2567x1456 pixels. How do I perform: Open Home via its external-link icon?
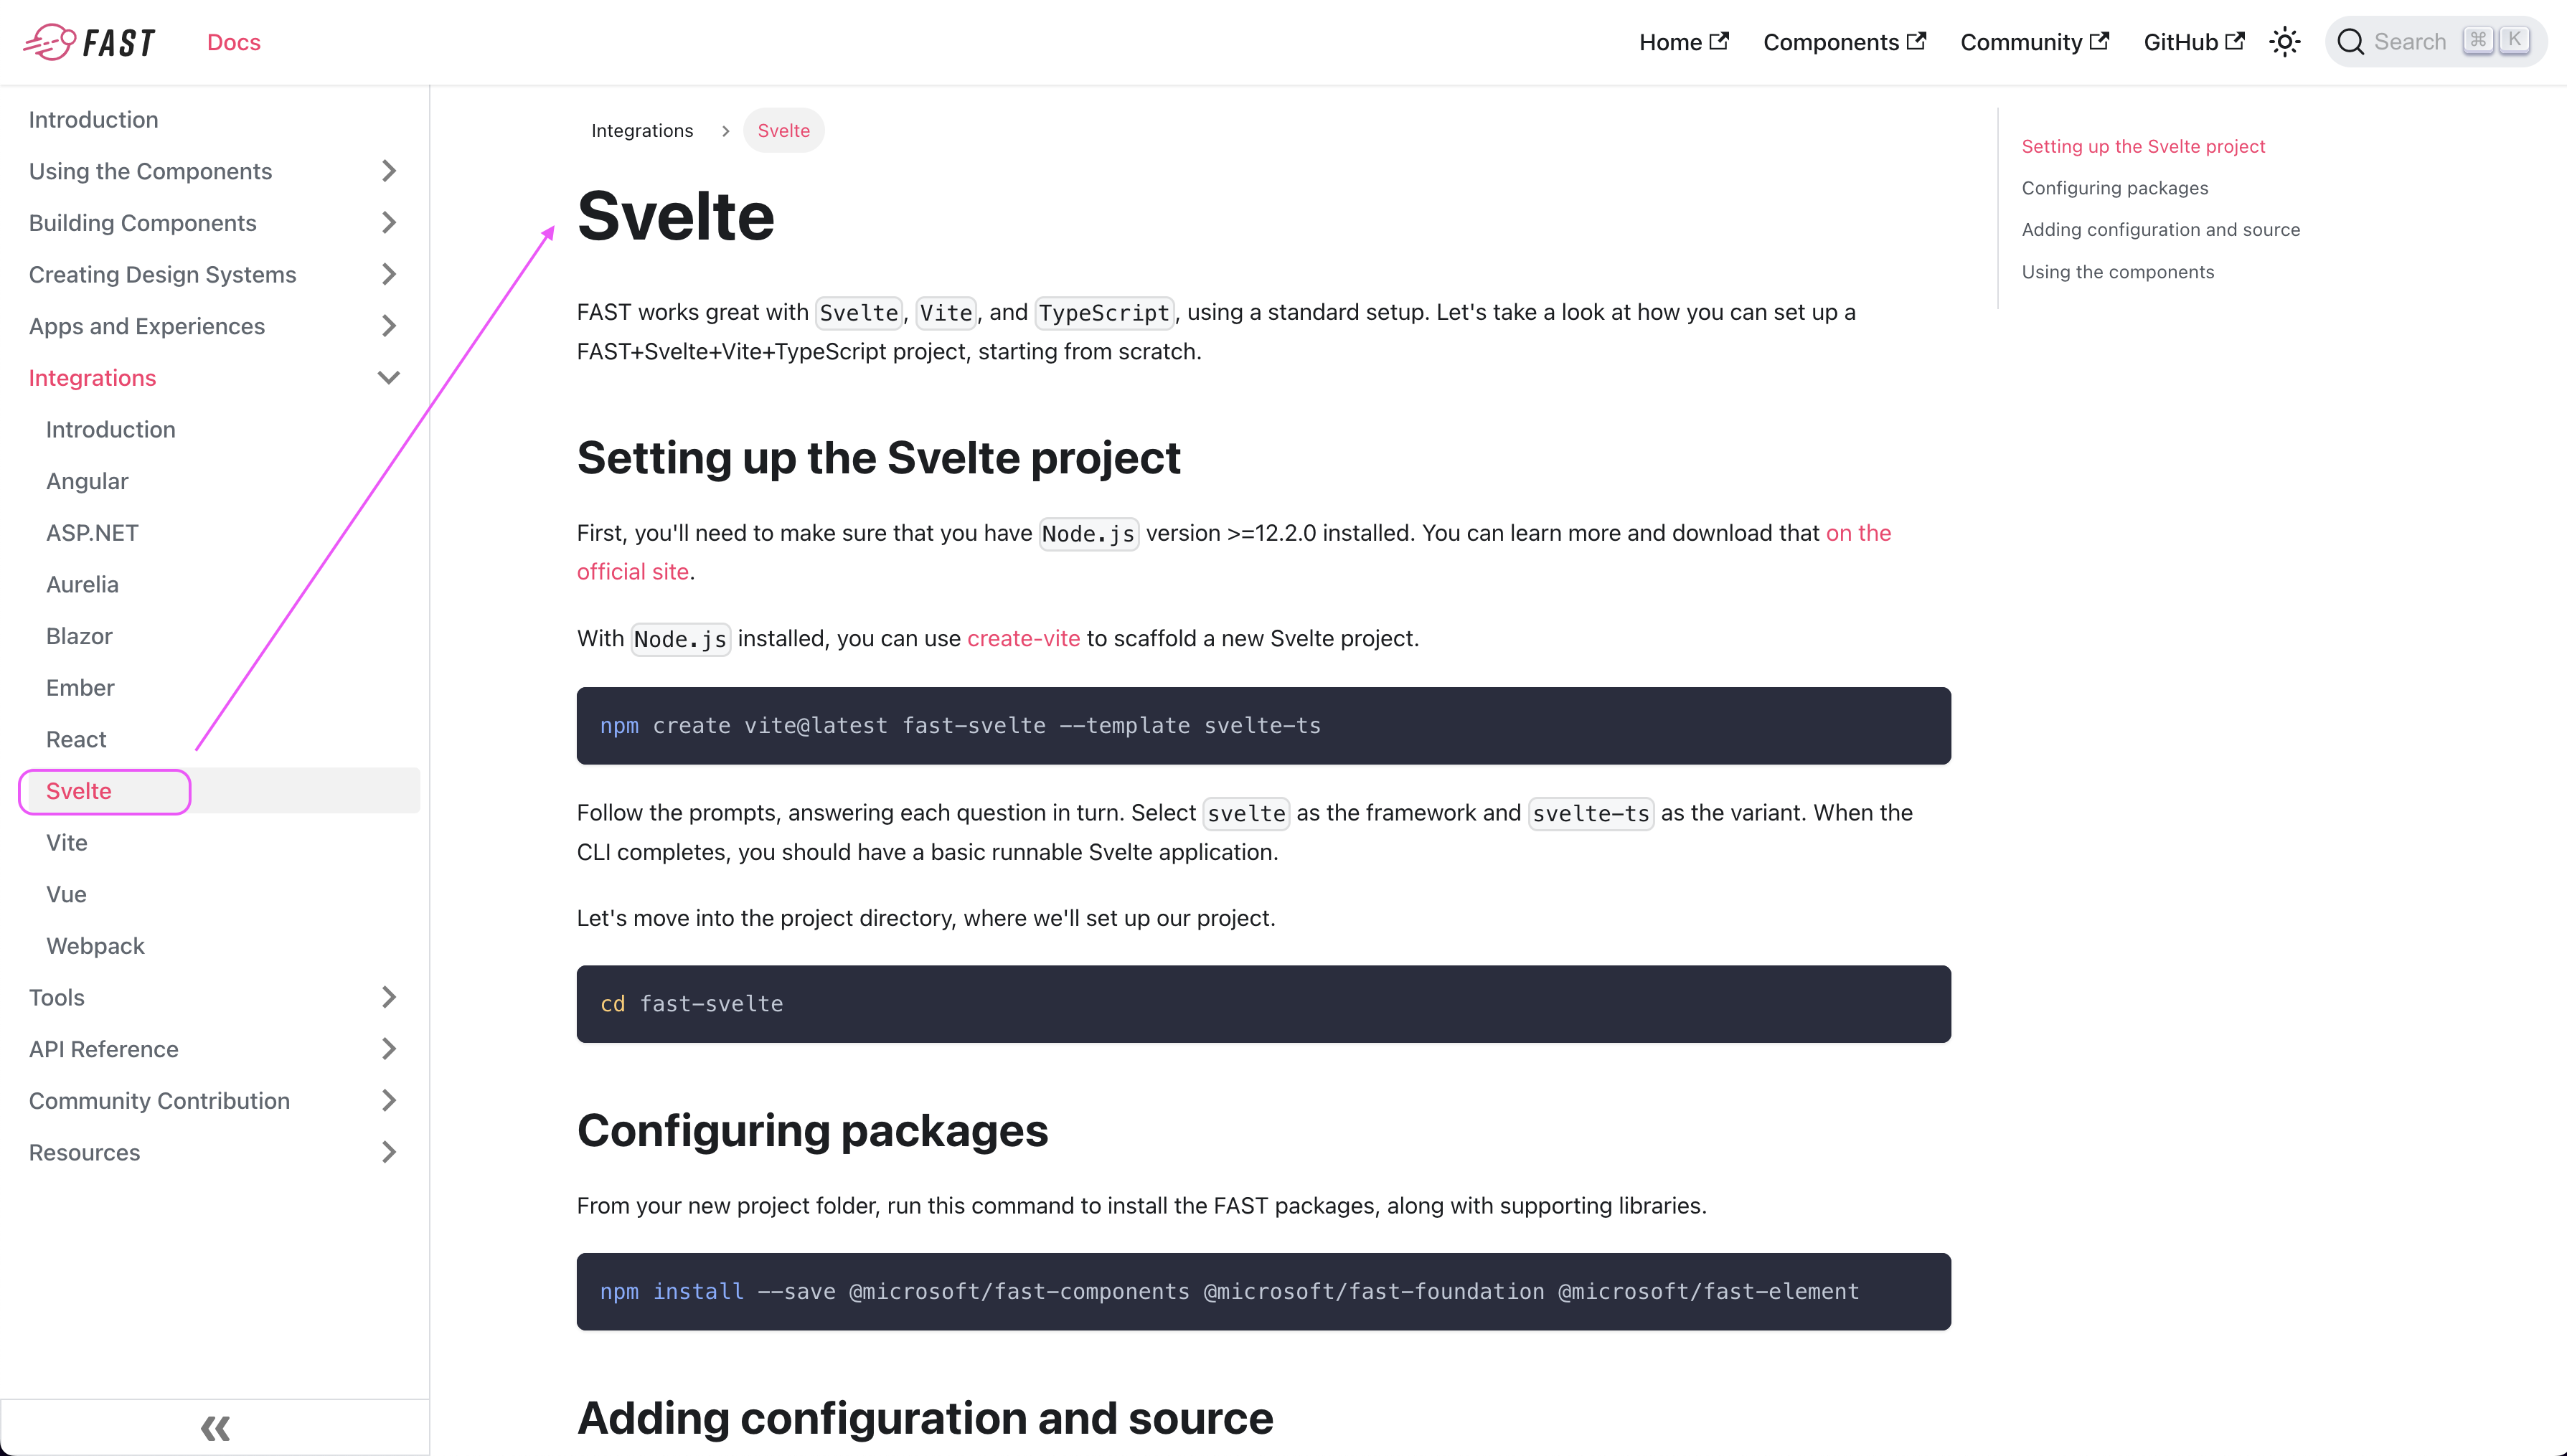[1720, 40]
